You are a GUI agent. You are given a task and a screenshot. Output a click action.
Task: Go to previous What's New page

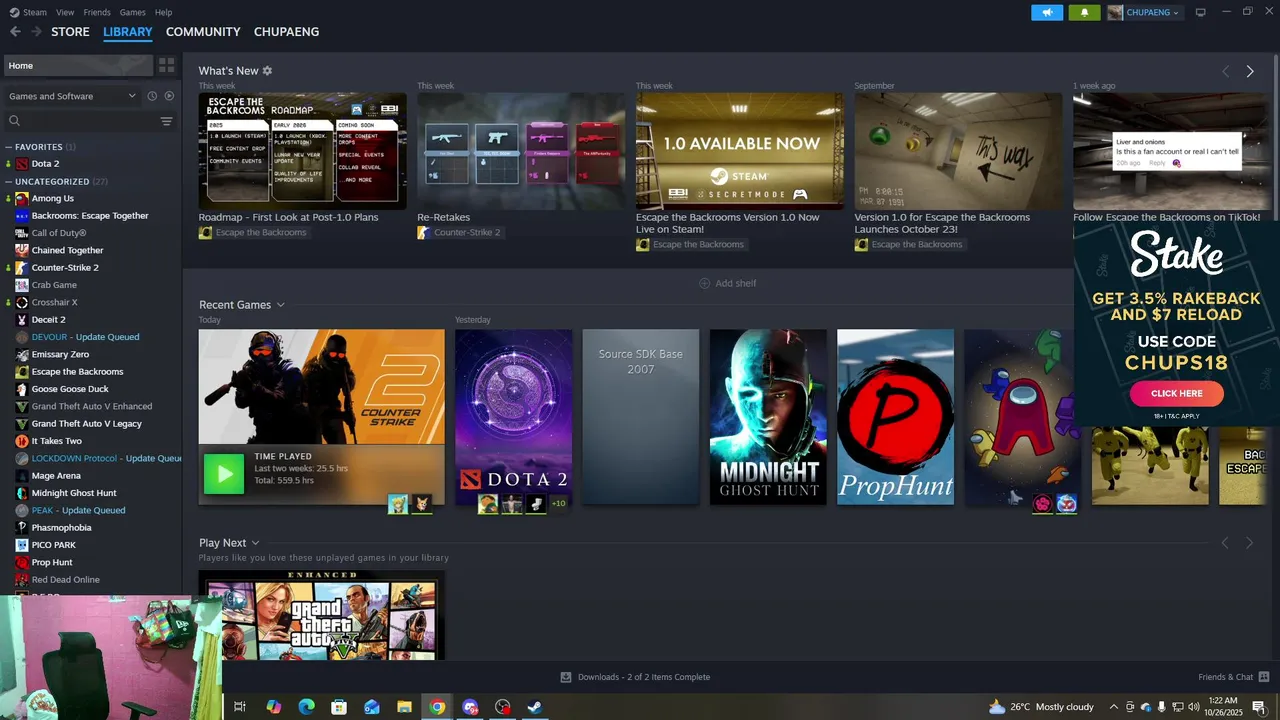pyautogui.click(x=1225, y=71)
